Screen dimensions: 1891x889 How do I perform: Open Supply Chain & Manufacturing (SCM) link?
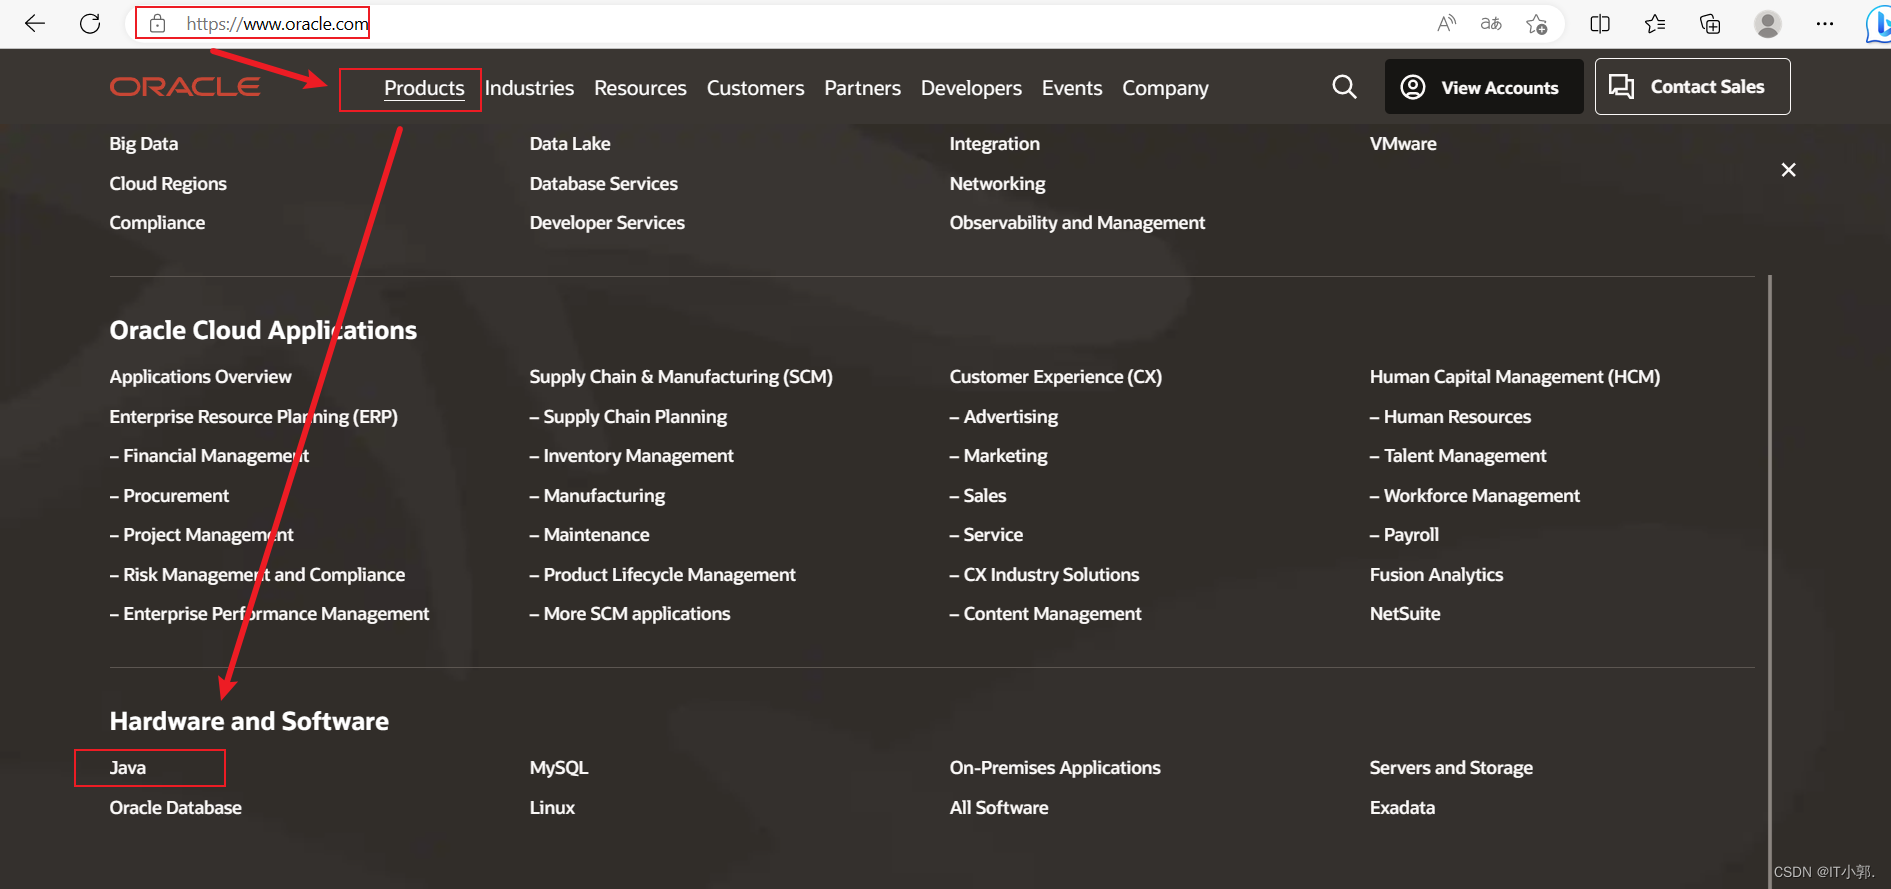point(681,377)
